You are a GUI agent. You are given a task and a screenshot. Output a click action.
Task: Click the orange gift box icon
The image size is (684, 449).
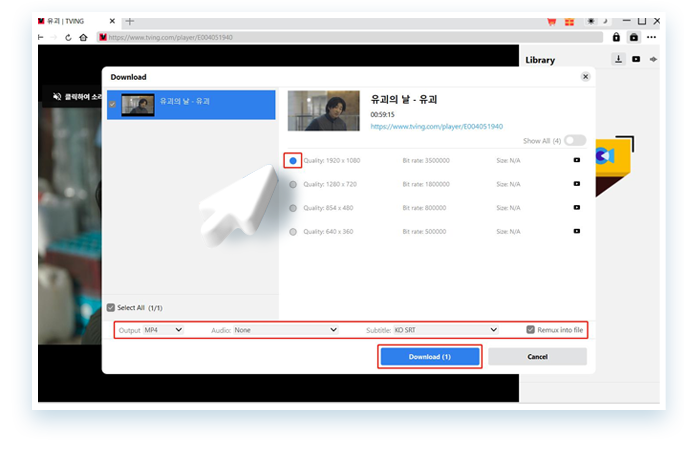click(569, 21)
